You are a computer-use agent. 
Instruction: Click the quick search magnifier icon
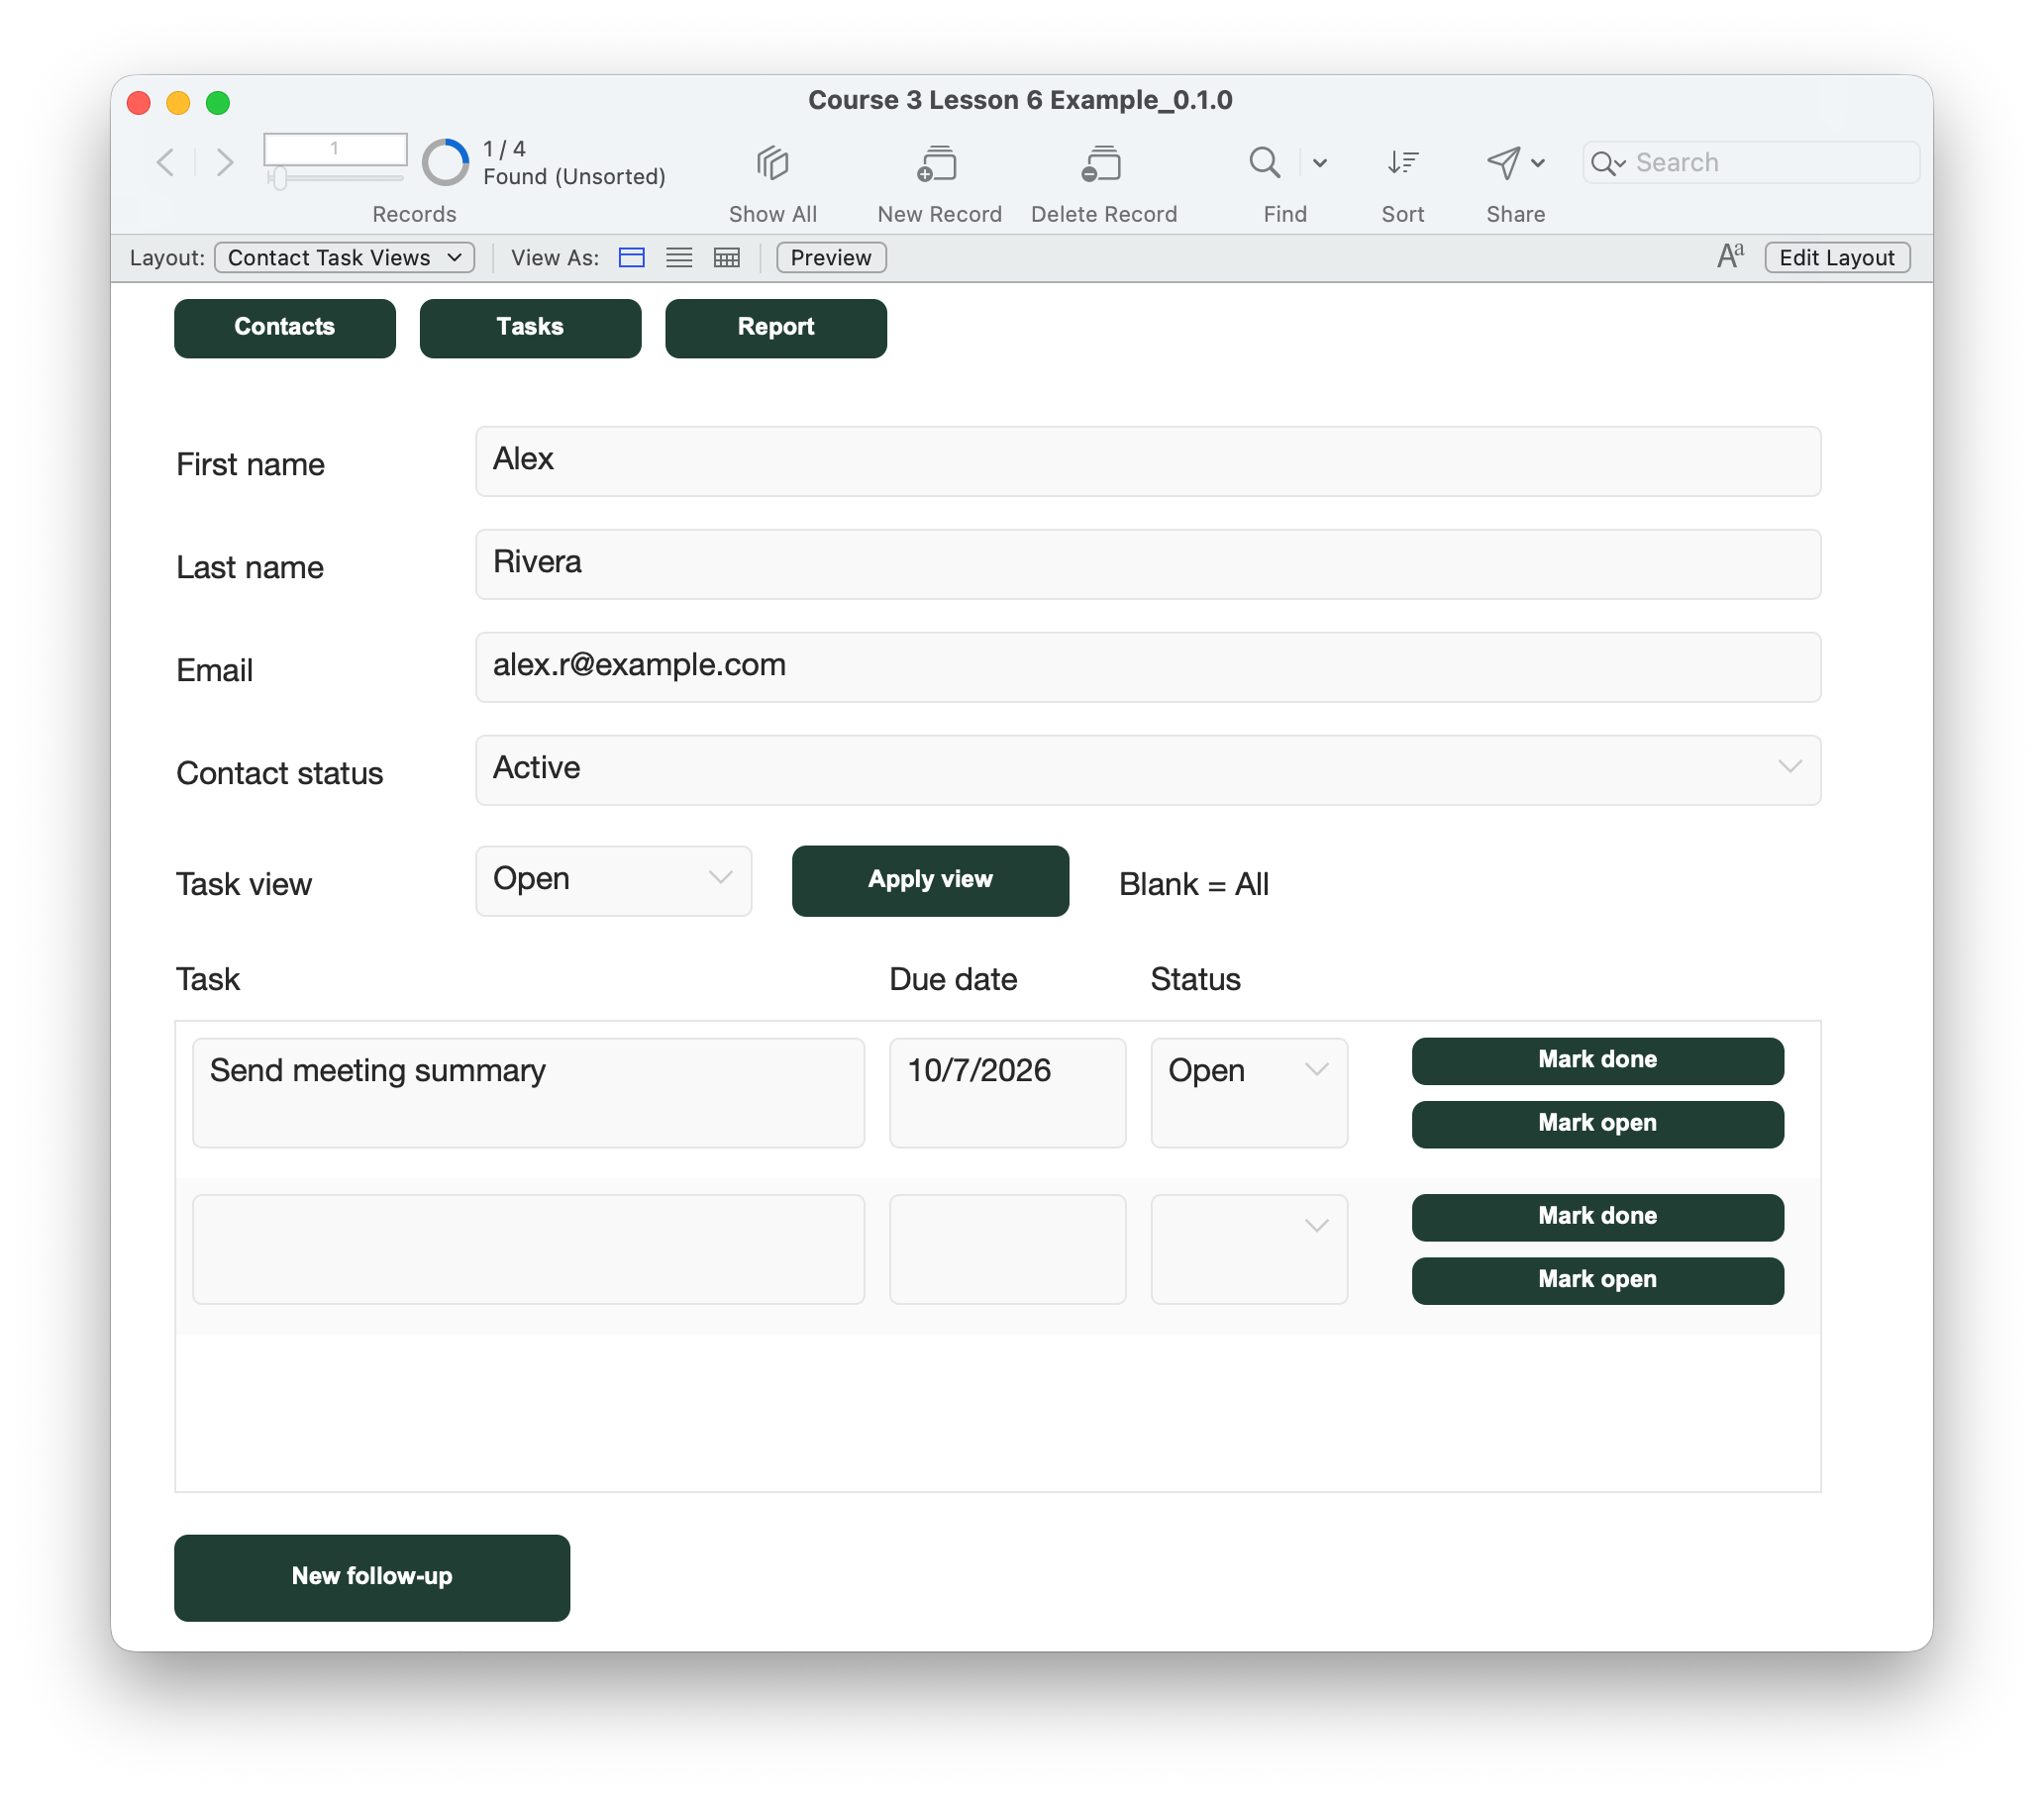(1607, 163)
